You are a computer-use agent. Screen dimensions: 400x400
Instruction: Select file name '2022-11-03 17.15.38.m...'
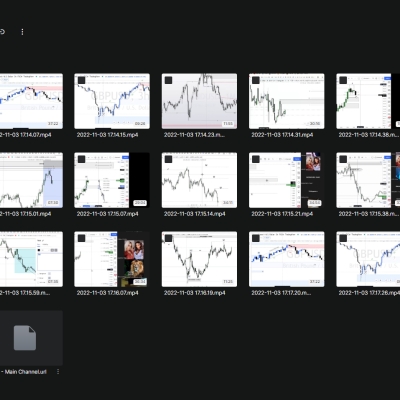point(369,214)
